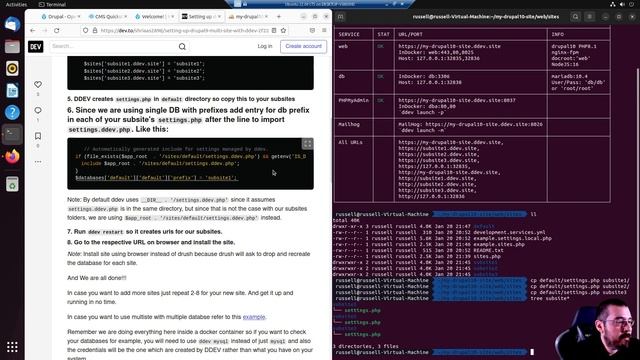The height and width of the screenshot is (360, 640).
Task: Click the 'PHPMyAdmin' service cell in terminal
Action: (353, 100)
